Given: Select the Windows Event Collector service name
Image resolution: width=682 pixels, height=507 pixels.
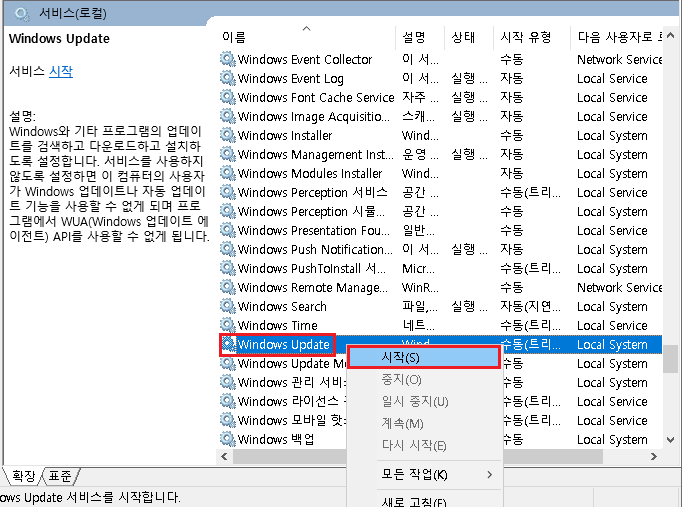Looking at the screenshot, I should click(305, 59).
